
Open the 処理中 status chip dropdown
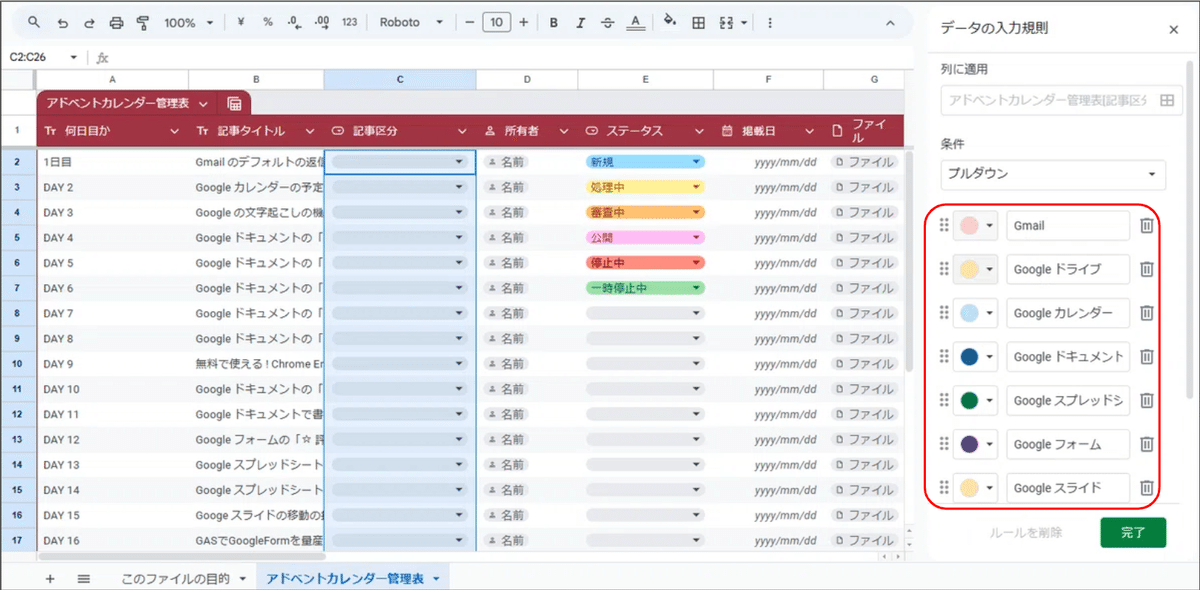[x=695, y=187]
